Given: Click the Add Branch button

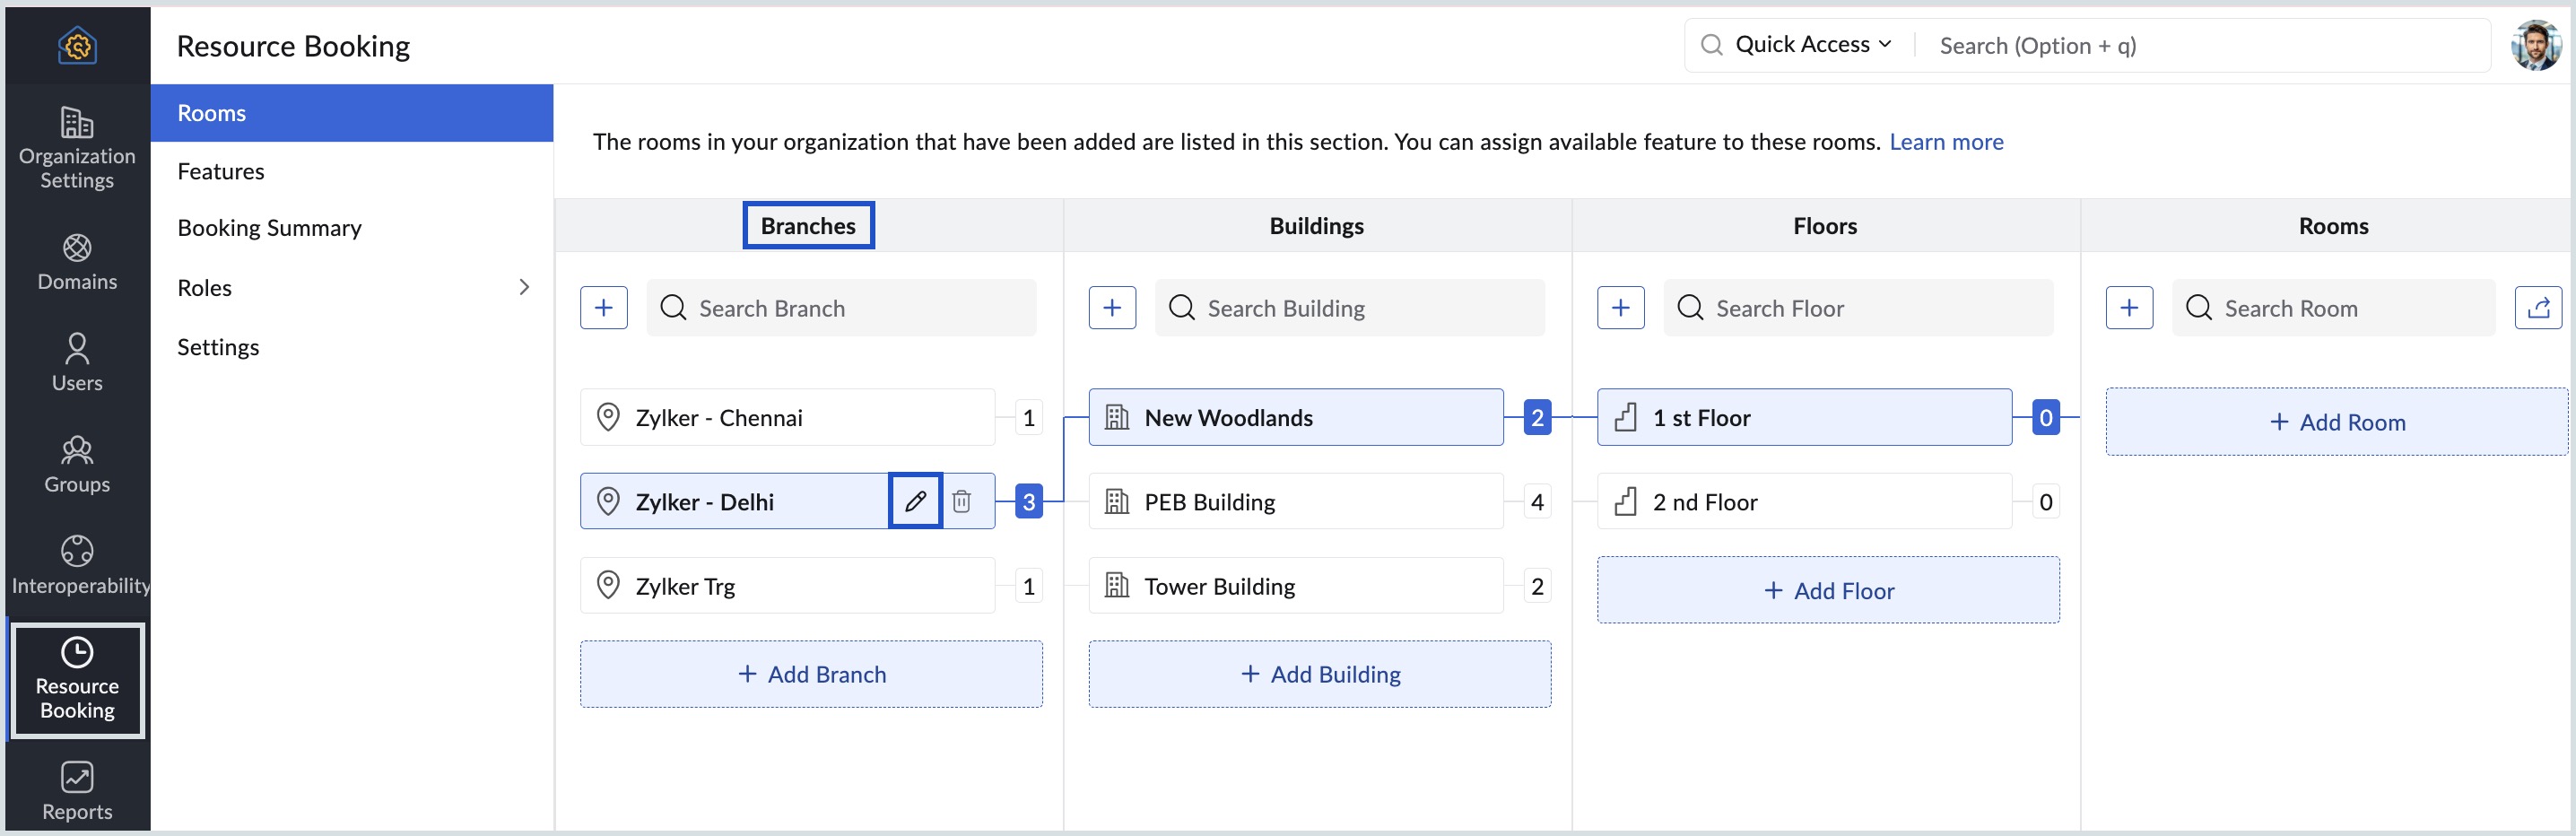Looking at the screenshot, I should coord(811,674).
